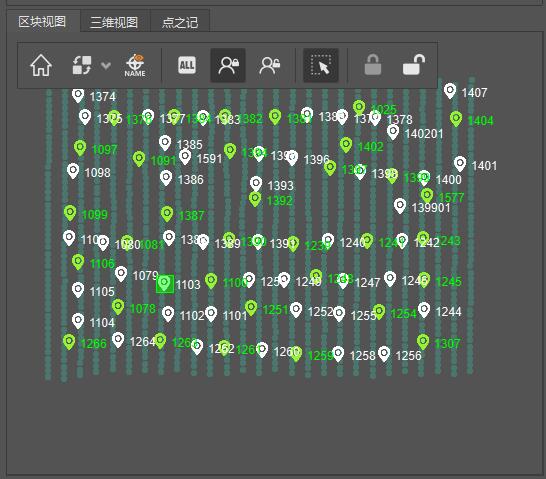Click the point label text 139901
Screen dimensions: 546x479
431,208
